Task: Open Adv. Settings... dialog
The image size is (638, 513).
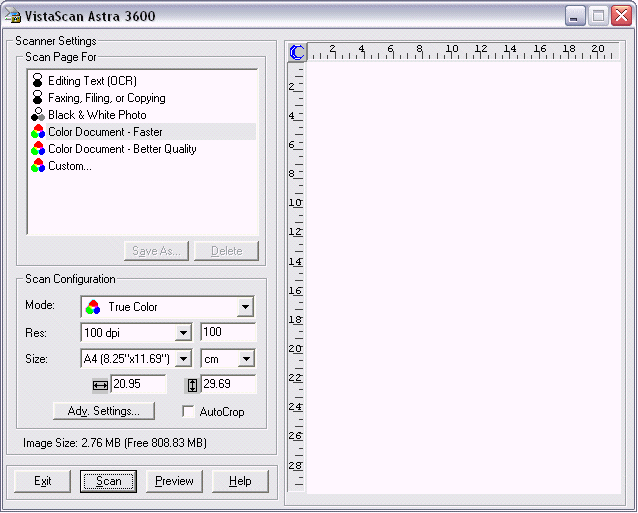Action: click(x=104, y=411)
